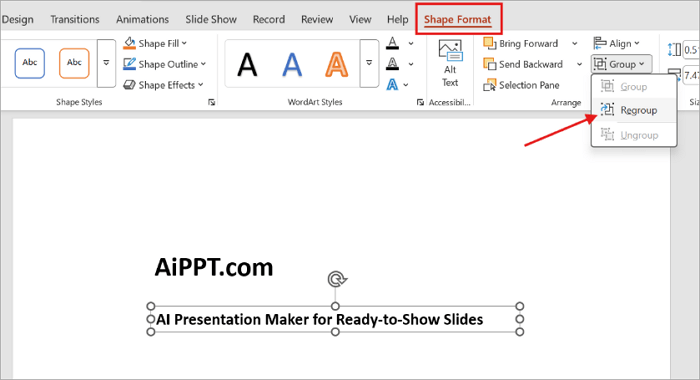The image size is (700, 380).
Task: Open the Design ribbon tab
Action: [17, 19]
